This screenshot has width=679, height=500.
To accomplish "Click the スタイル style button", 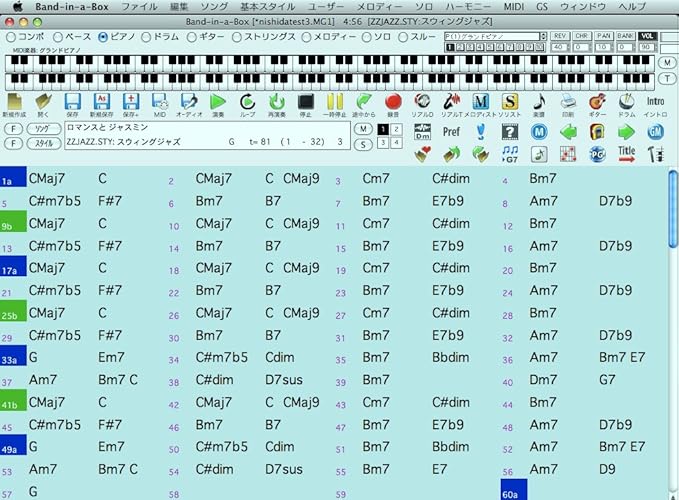I will [x=44, y=144].
